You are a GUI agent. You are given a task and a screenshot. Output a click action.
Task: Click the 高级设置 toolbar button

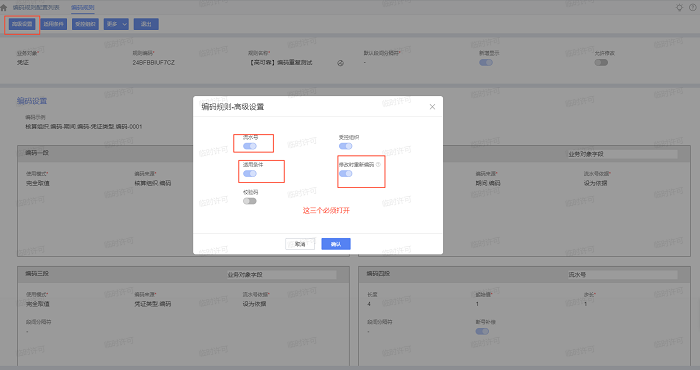coord(22,24)
